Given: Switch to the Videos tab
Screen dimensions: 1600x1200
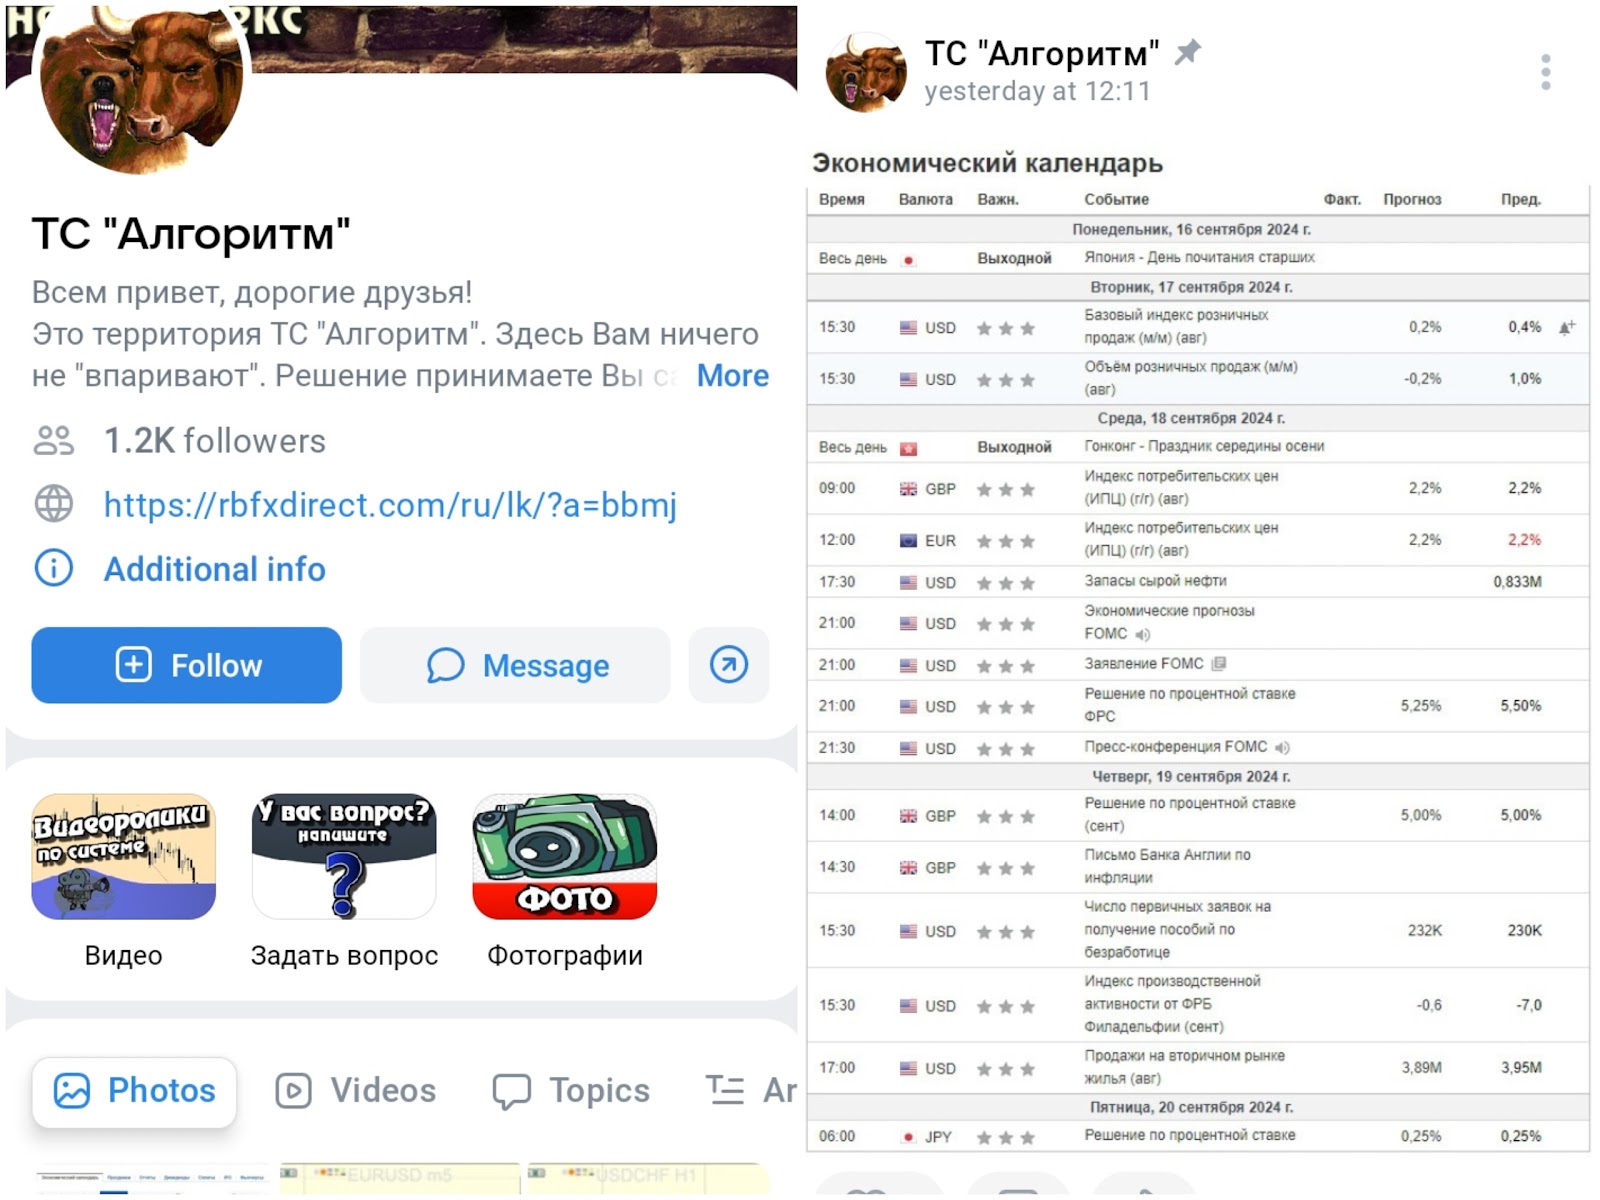Looking at the screenshot, I should click(x=356, y=1090).
